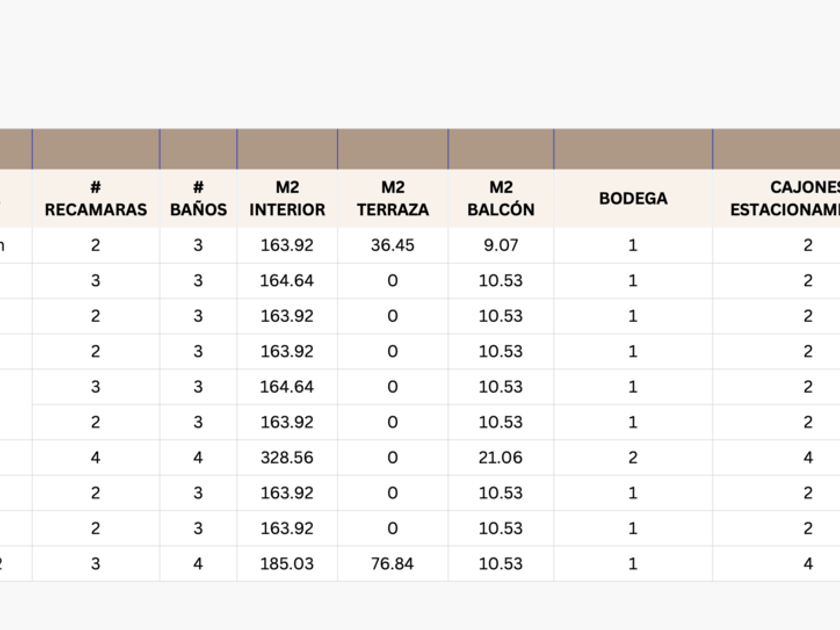Select the M2 TERRAZA header cell
Screen dimensions: 840x630
tap(392, 198)
